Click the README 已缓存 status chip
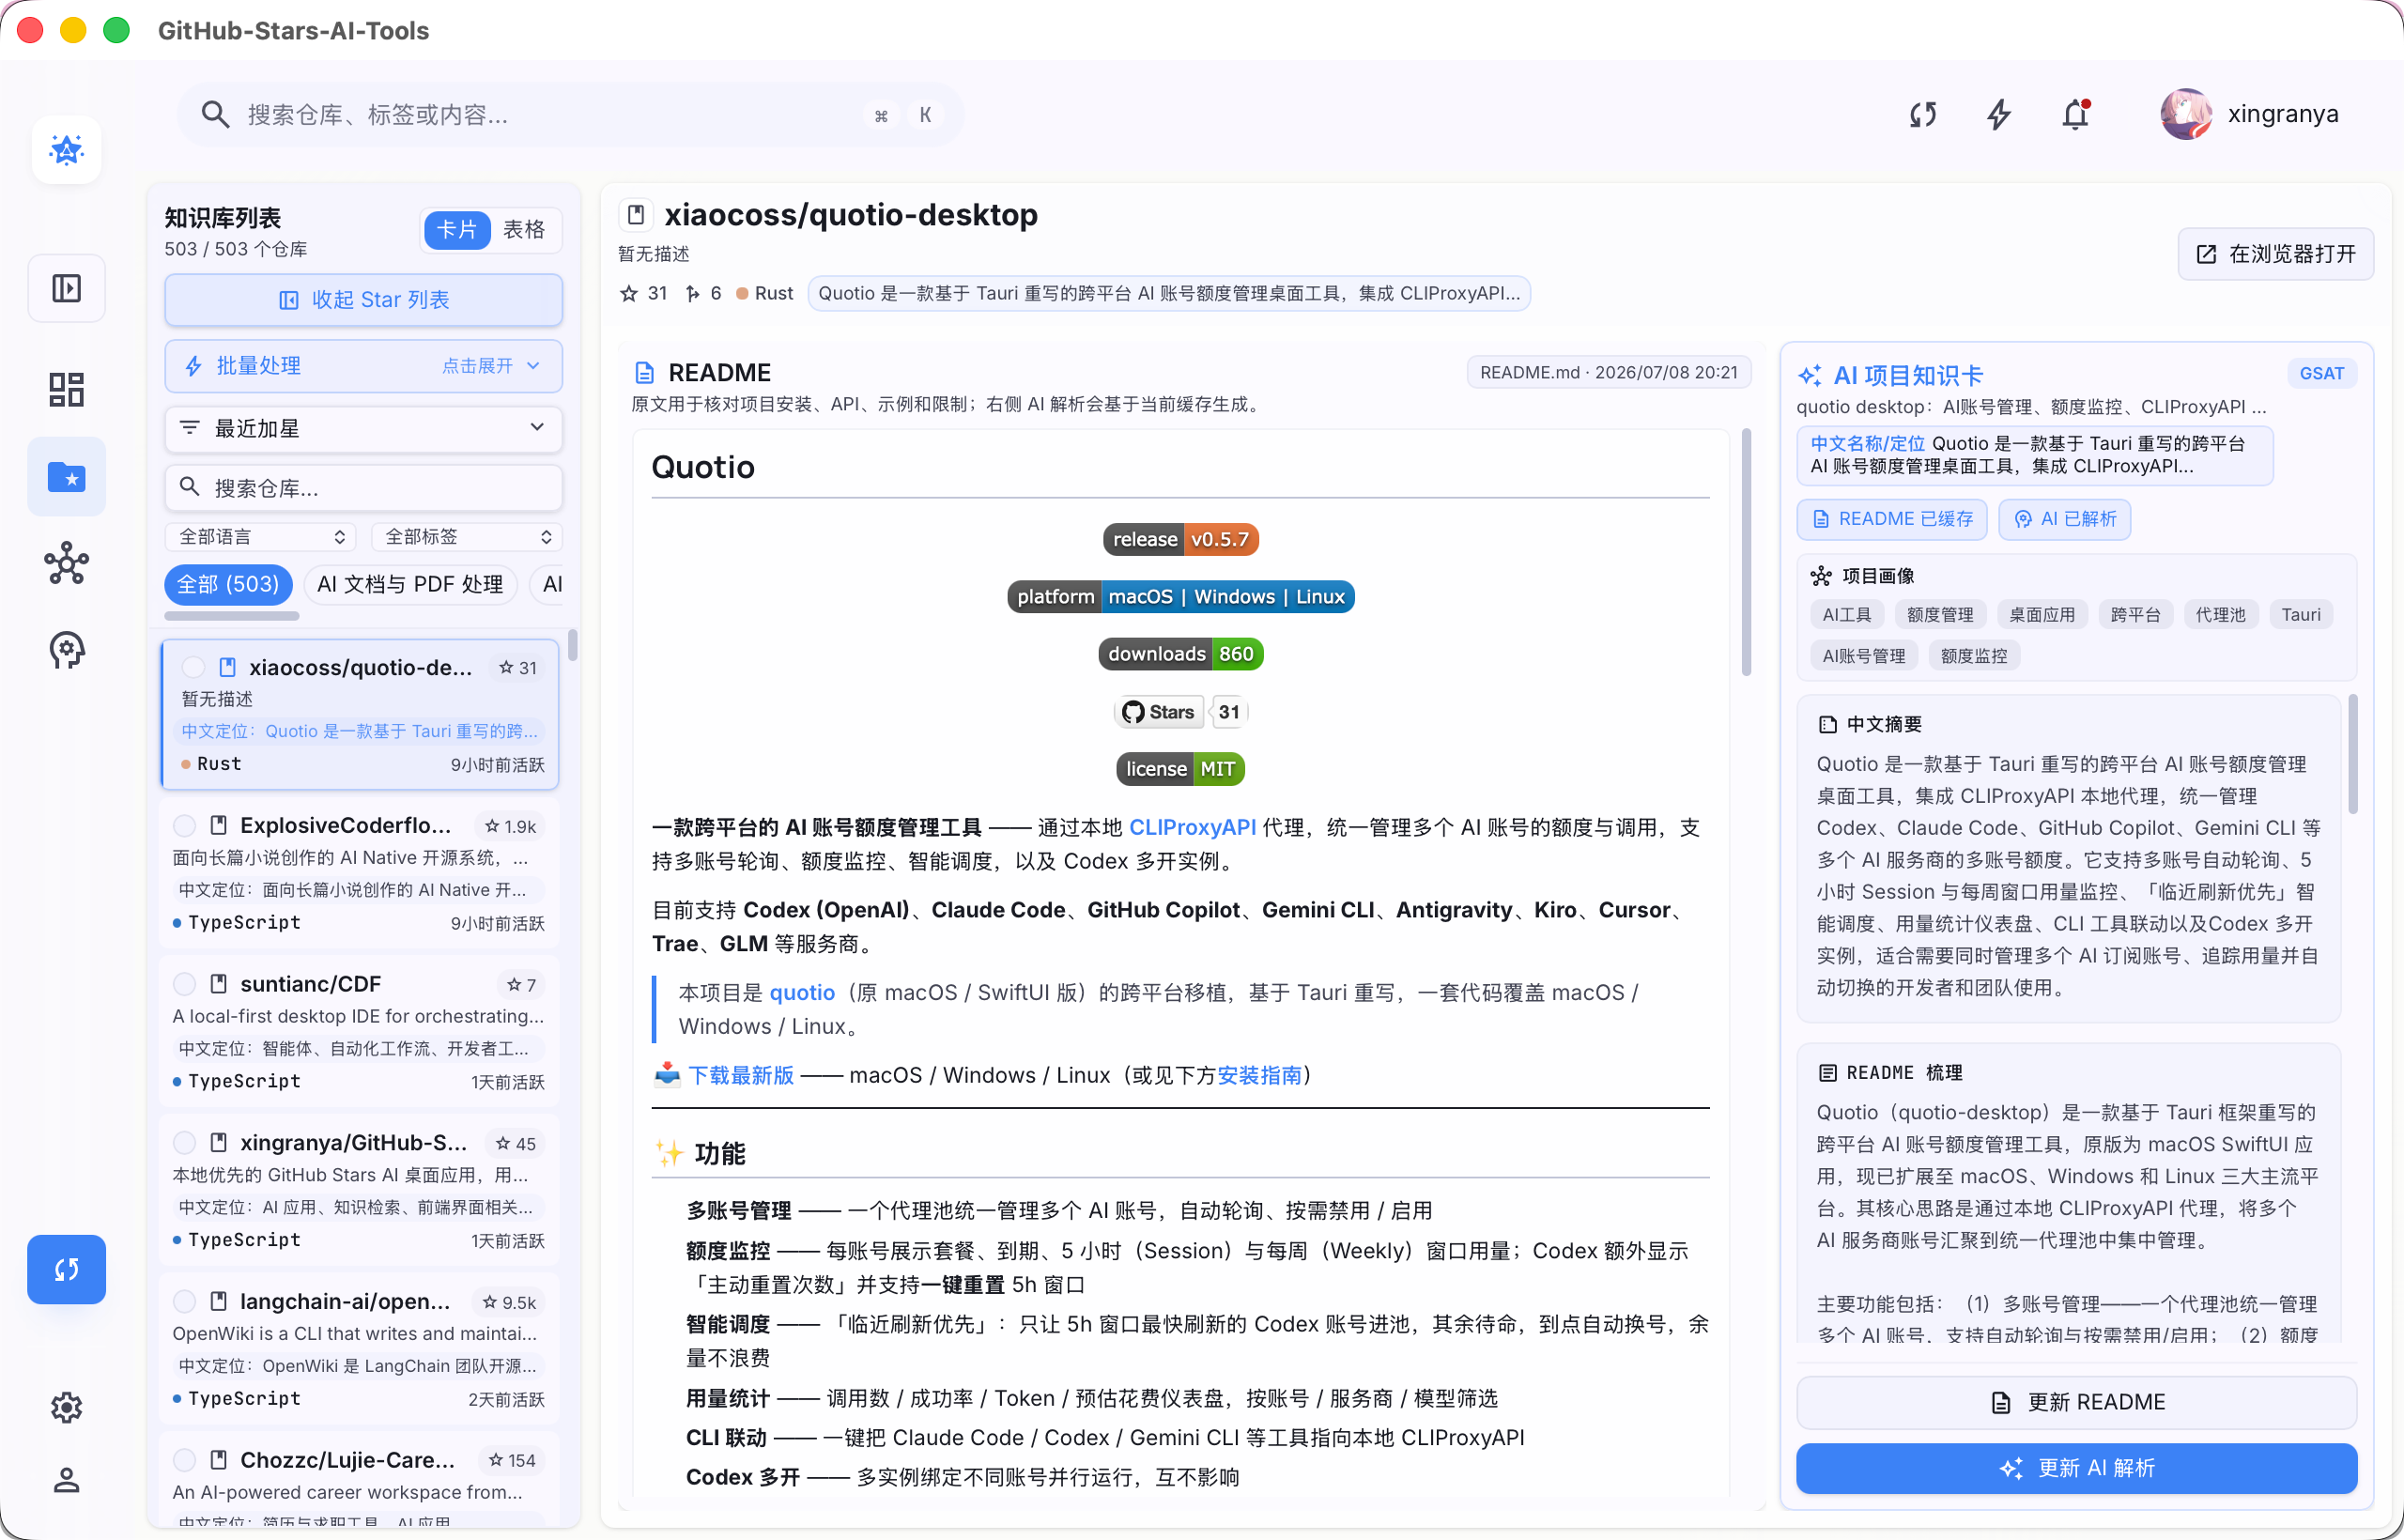Screen dimensions: 2404x1540 click(x=1892, y=519)
